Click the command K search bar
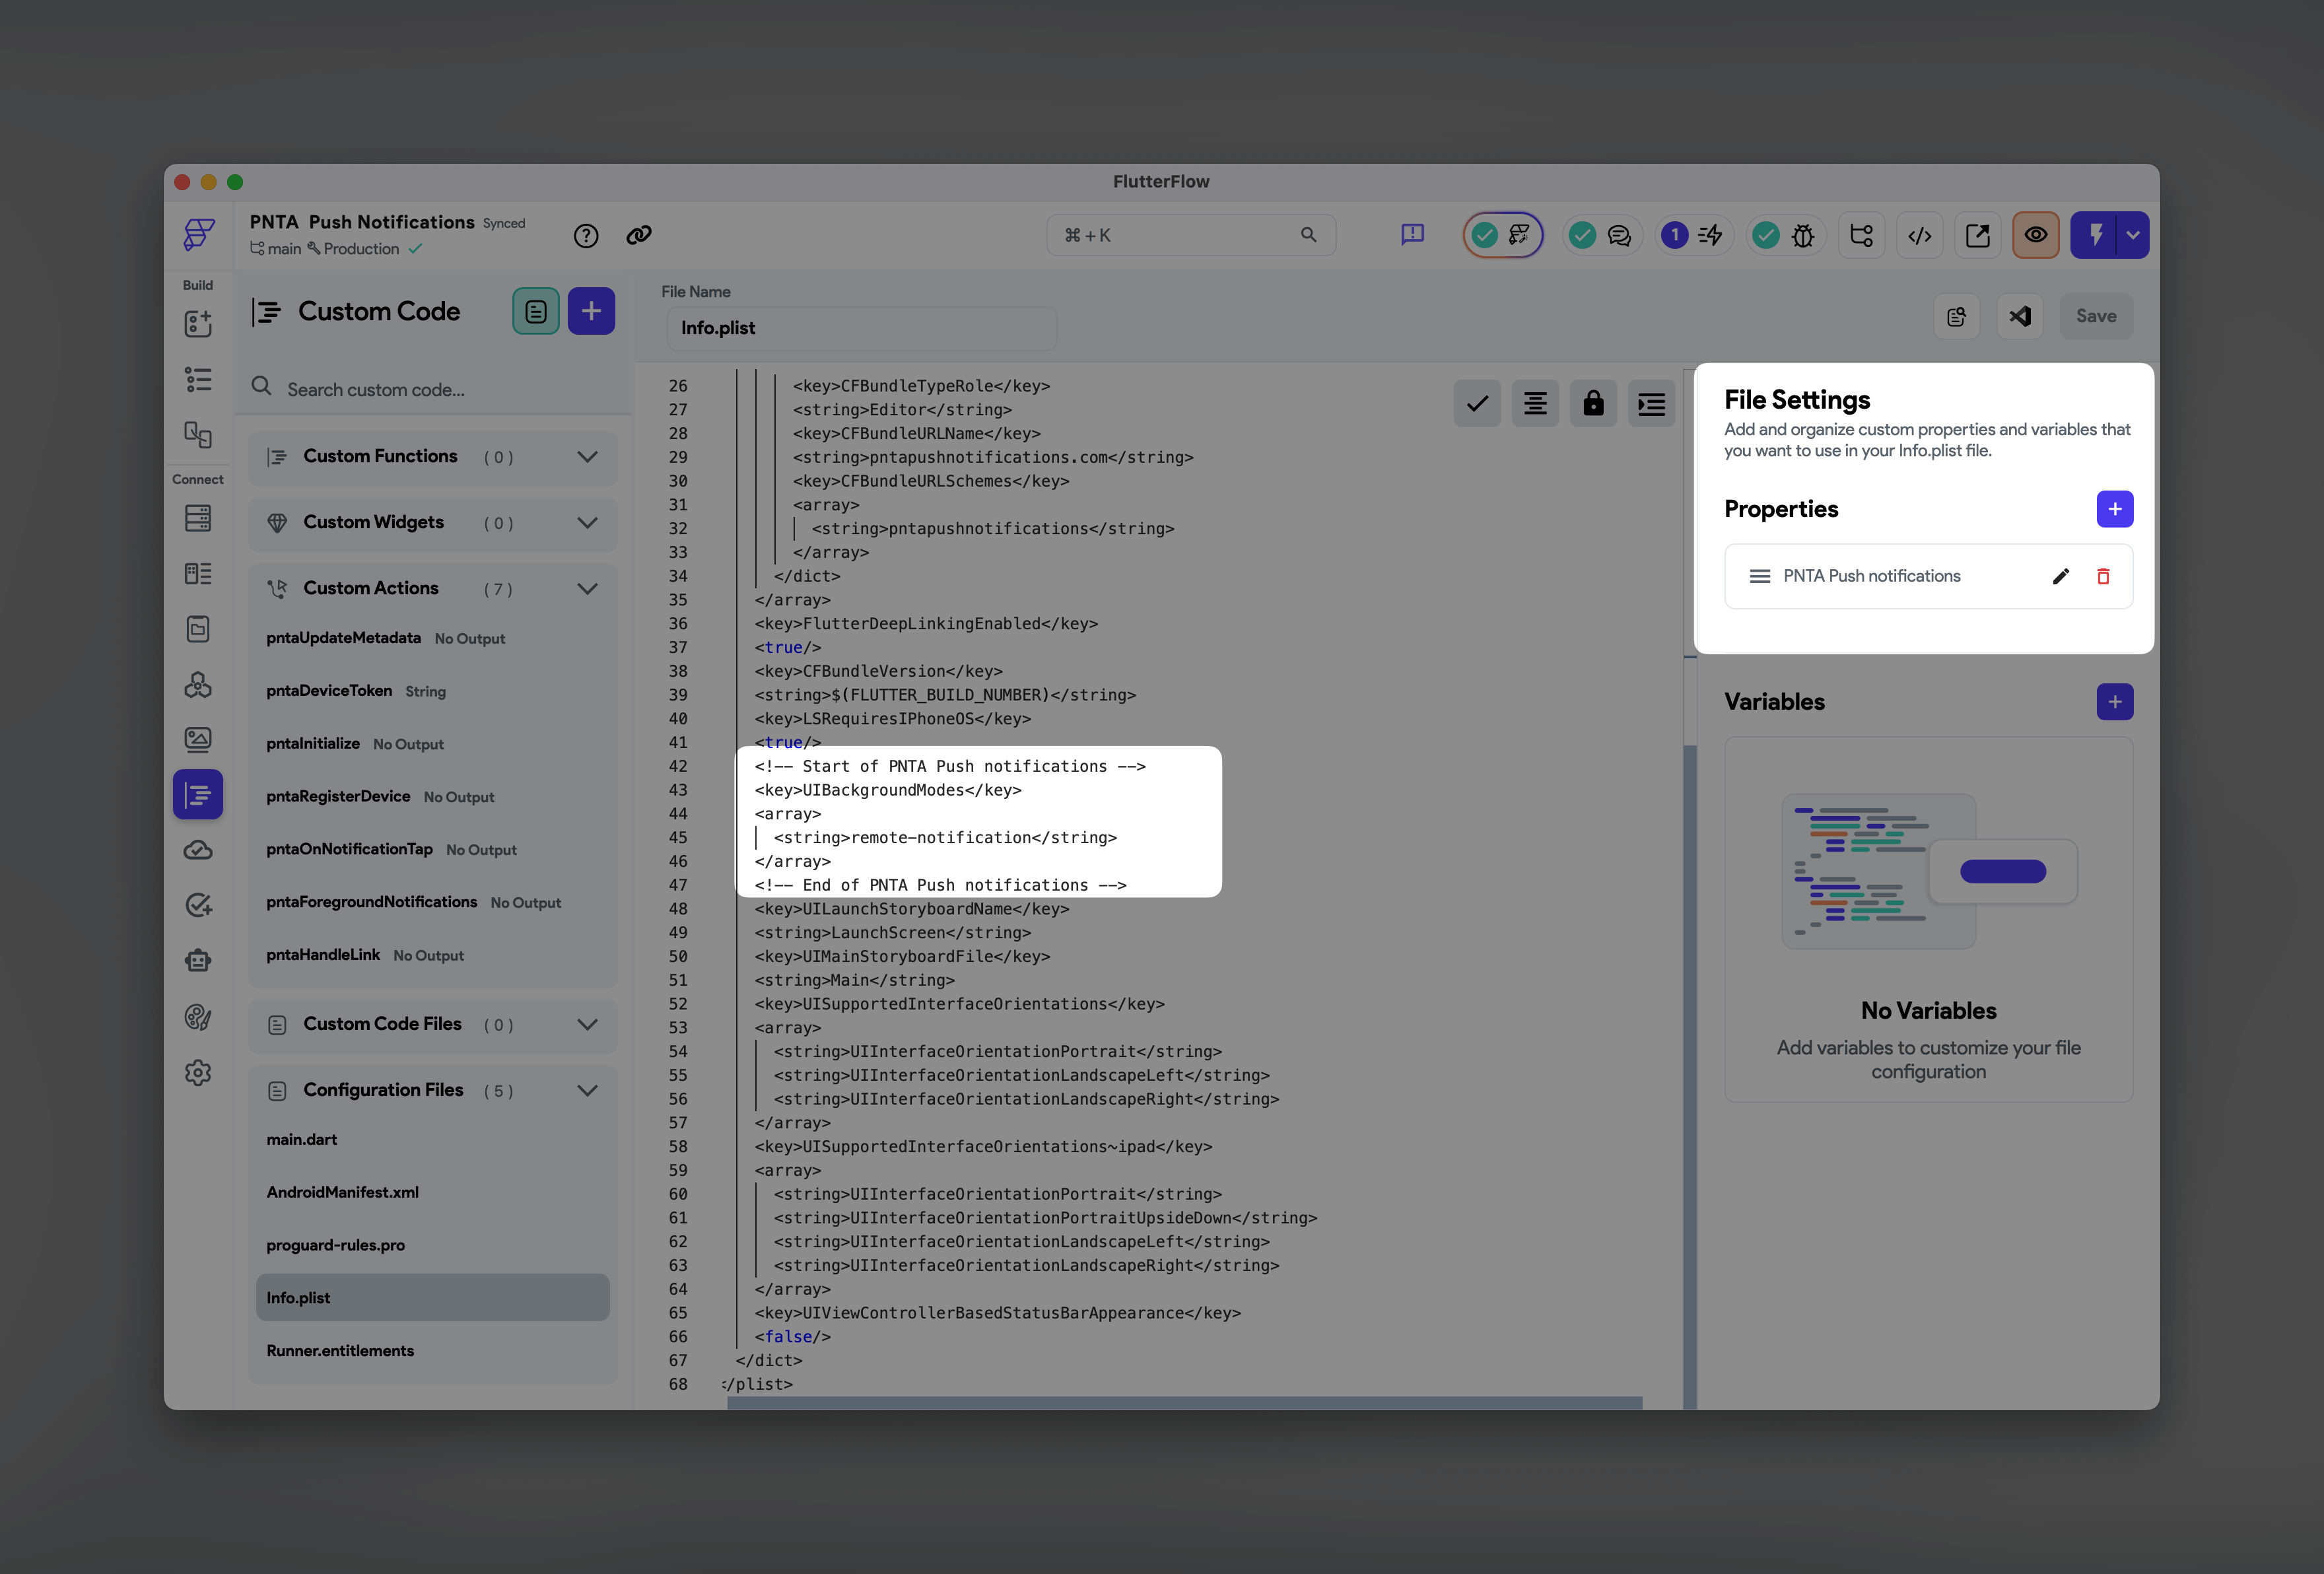Image resolution: width=2324 pixels, height=1574 pixels. pyautogui.click(x=1190, y=235)
